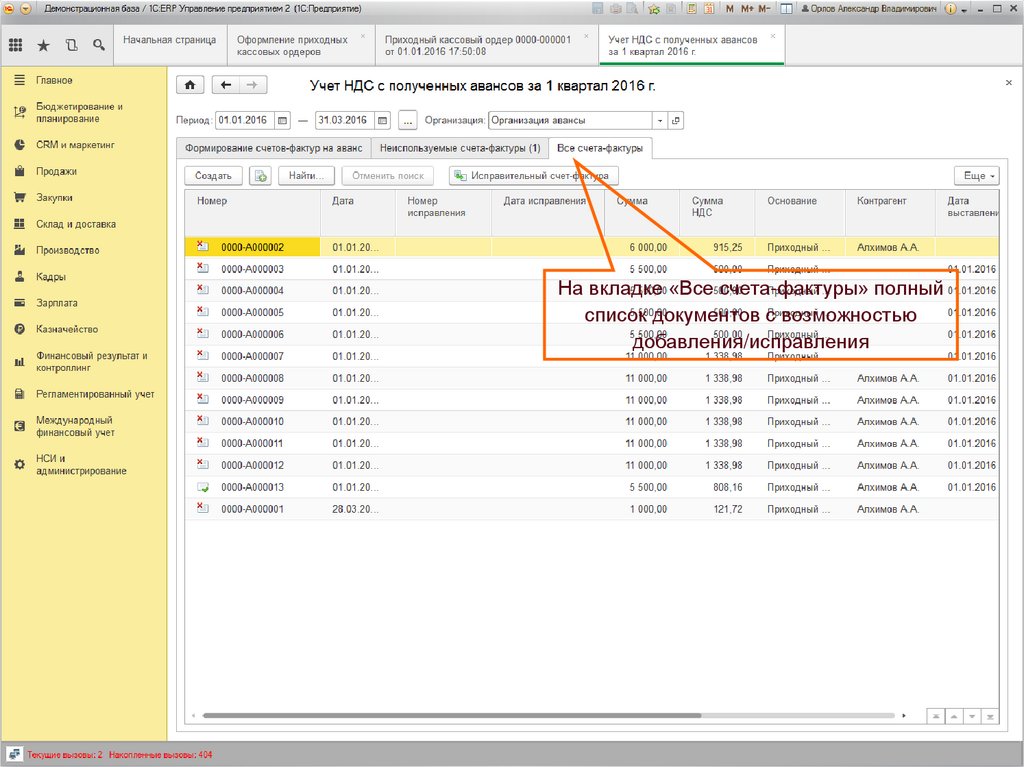Open calendar picker for start date 01.01.2016
The width and height of the screenshot is (1024, 767).
[282, 121]
